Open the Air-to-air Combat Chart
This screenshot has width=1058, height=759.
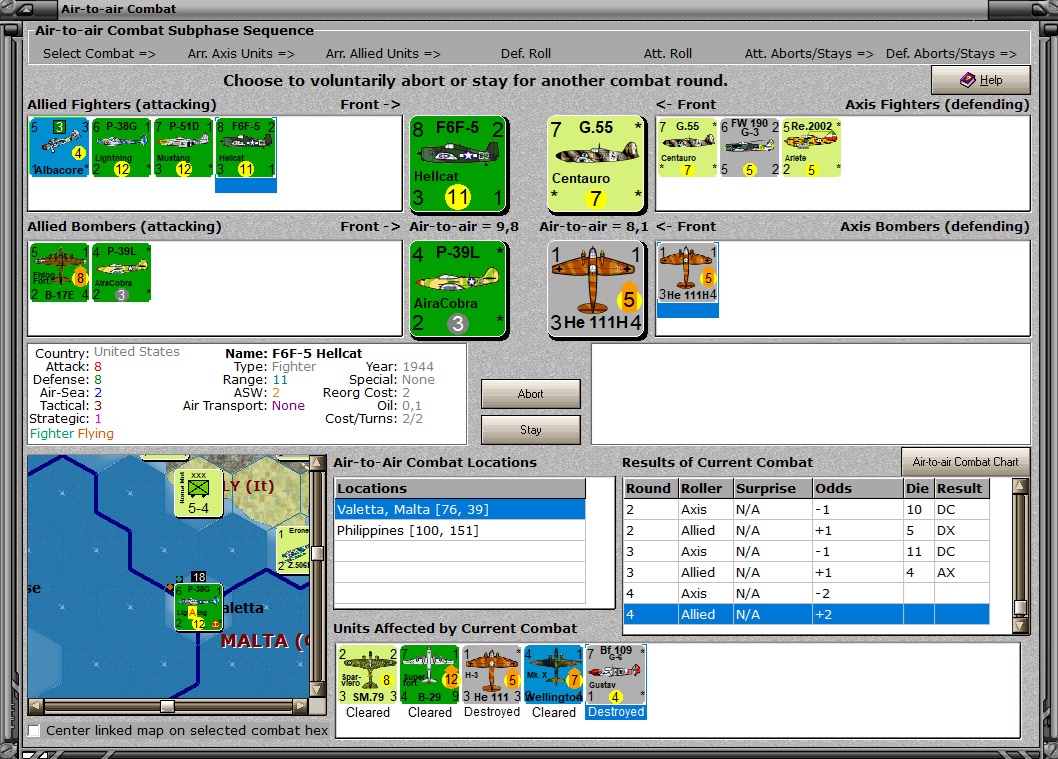point(966,461)
